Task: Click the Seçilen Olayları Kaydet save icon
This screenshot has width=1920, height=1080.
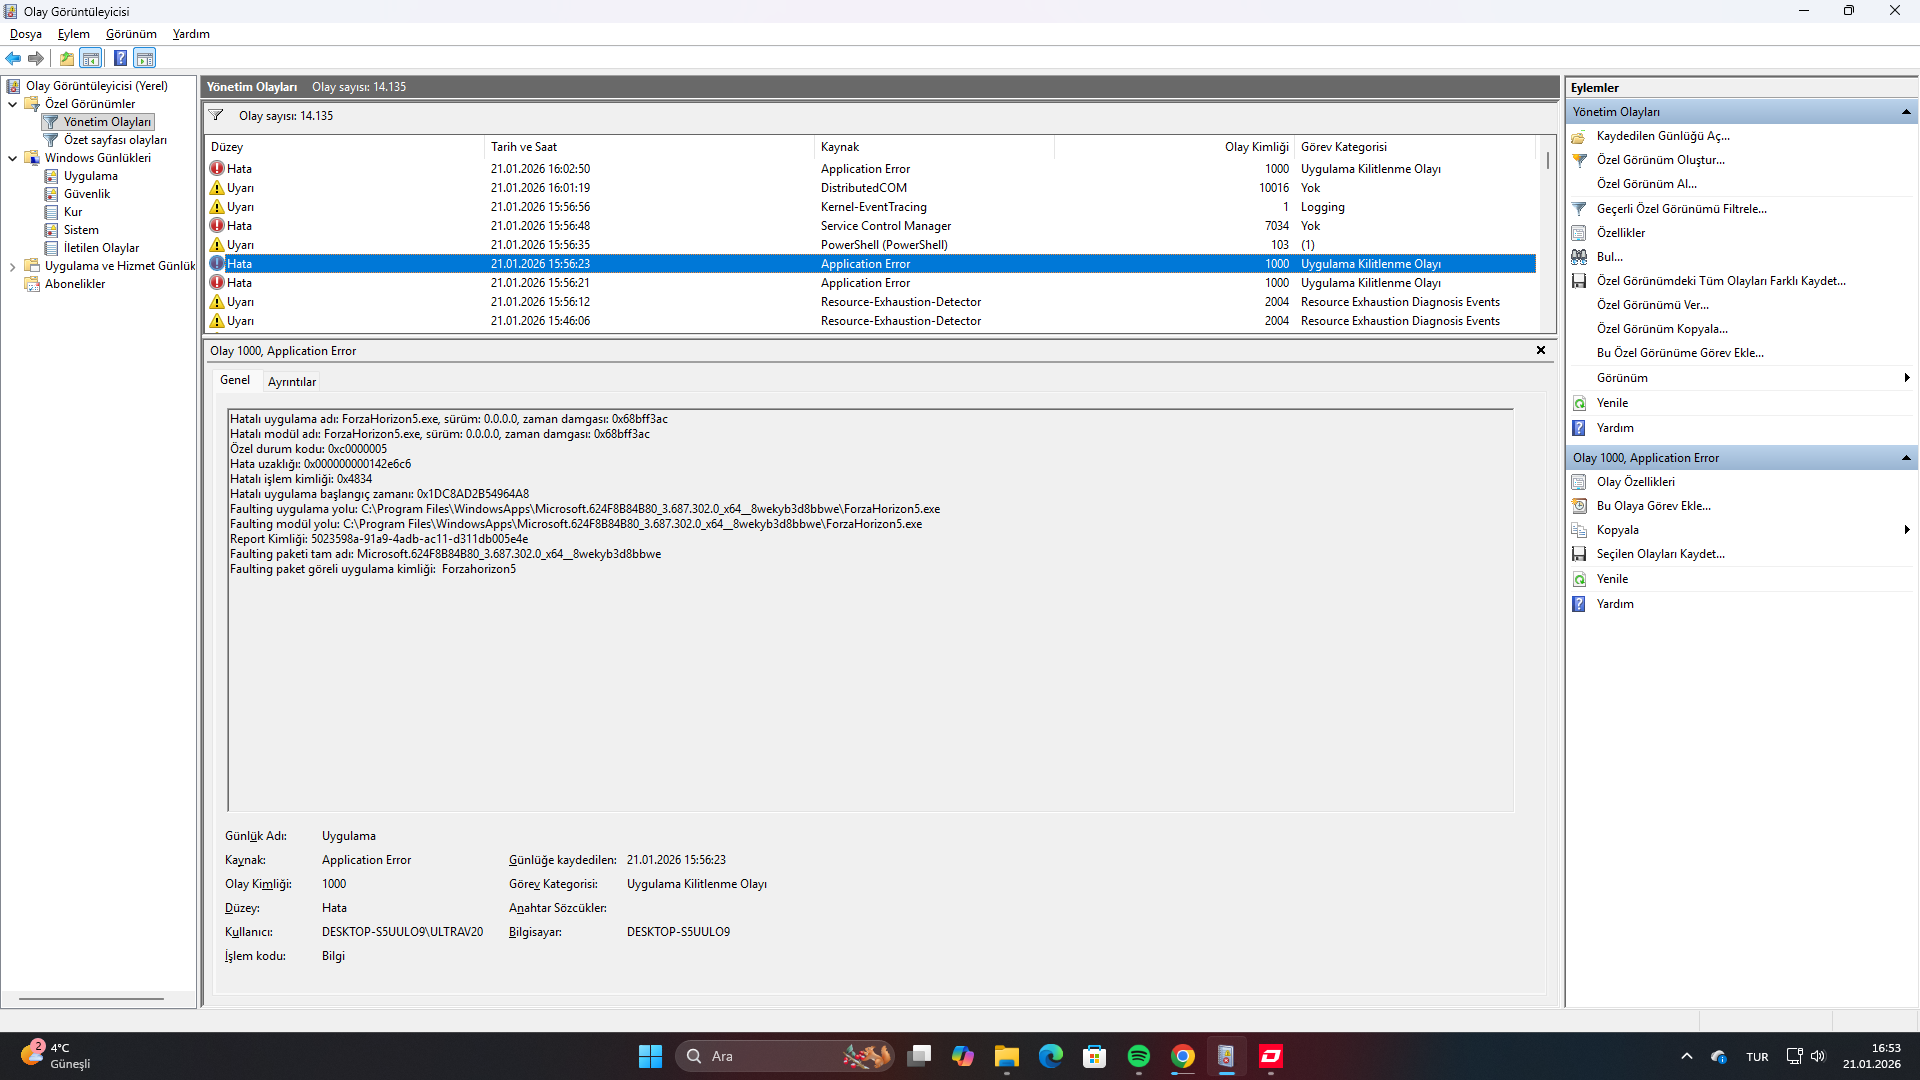Action: coord(1579,554)
